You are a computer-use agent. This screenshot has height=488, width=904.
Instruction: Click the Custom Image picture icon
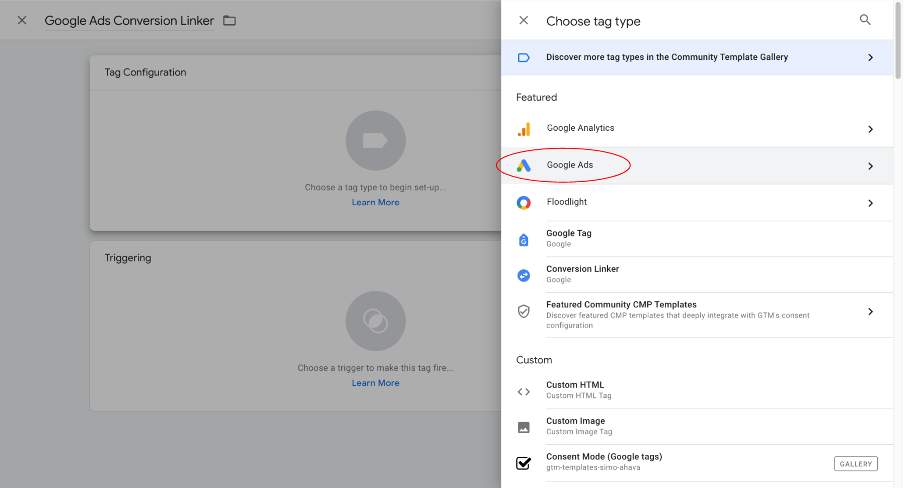[524, 427]
